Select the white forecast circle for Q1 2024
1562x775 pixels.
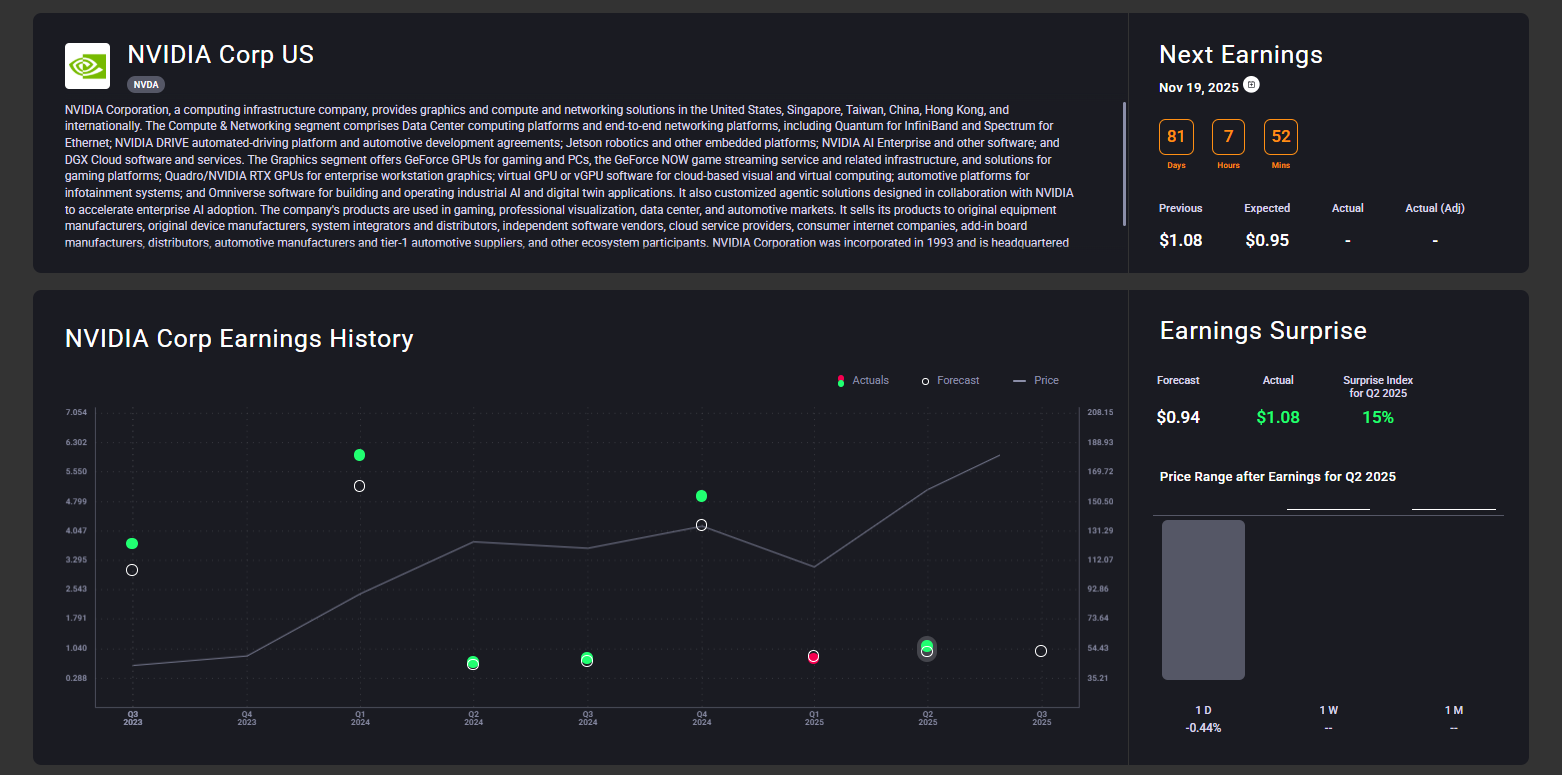(x=359, y=486)
